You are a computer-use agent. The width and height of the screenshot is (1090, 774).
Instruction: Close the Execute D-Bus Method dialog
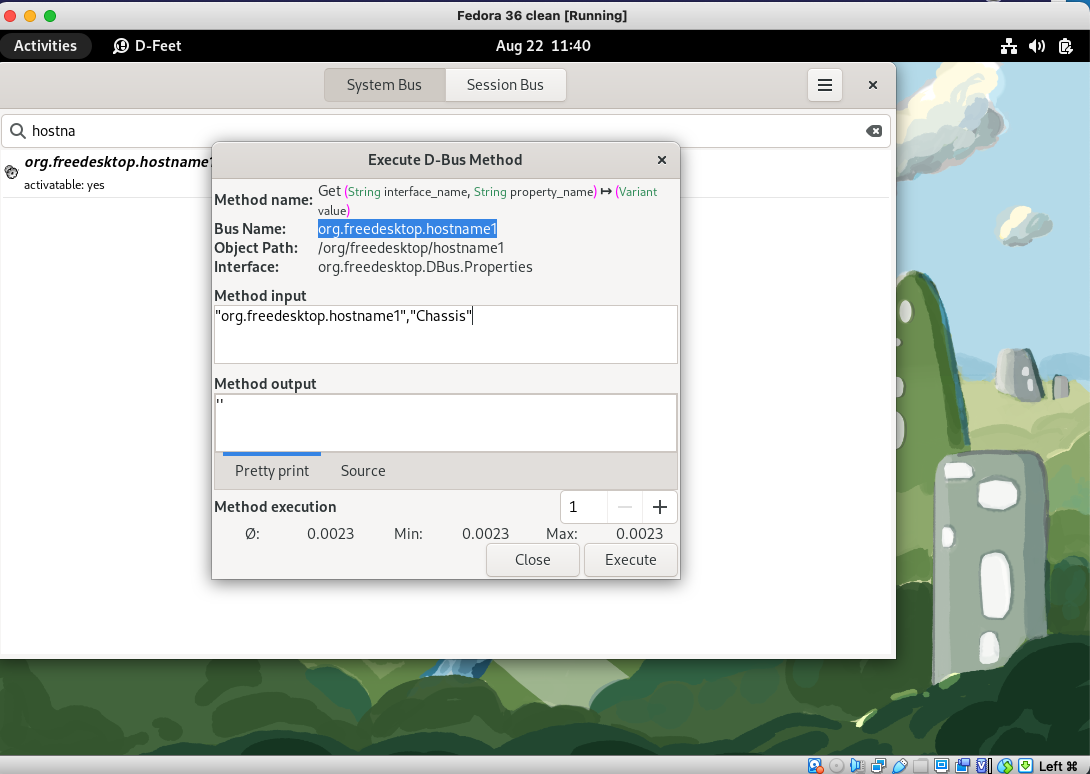(x=662, y=160)
